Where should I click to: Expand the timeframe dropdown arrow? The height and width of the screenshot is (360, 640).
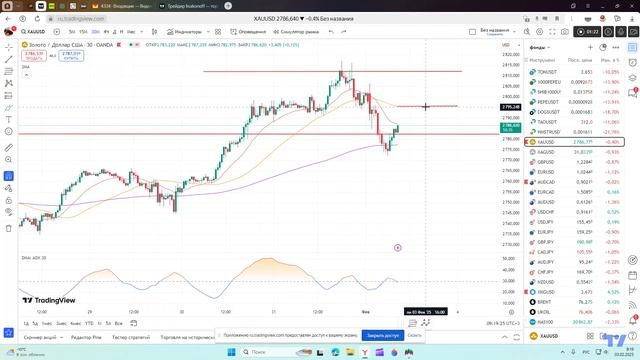point(142,31)
